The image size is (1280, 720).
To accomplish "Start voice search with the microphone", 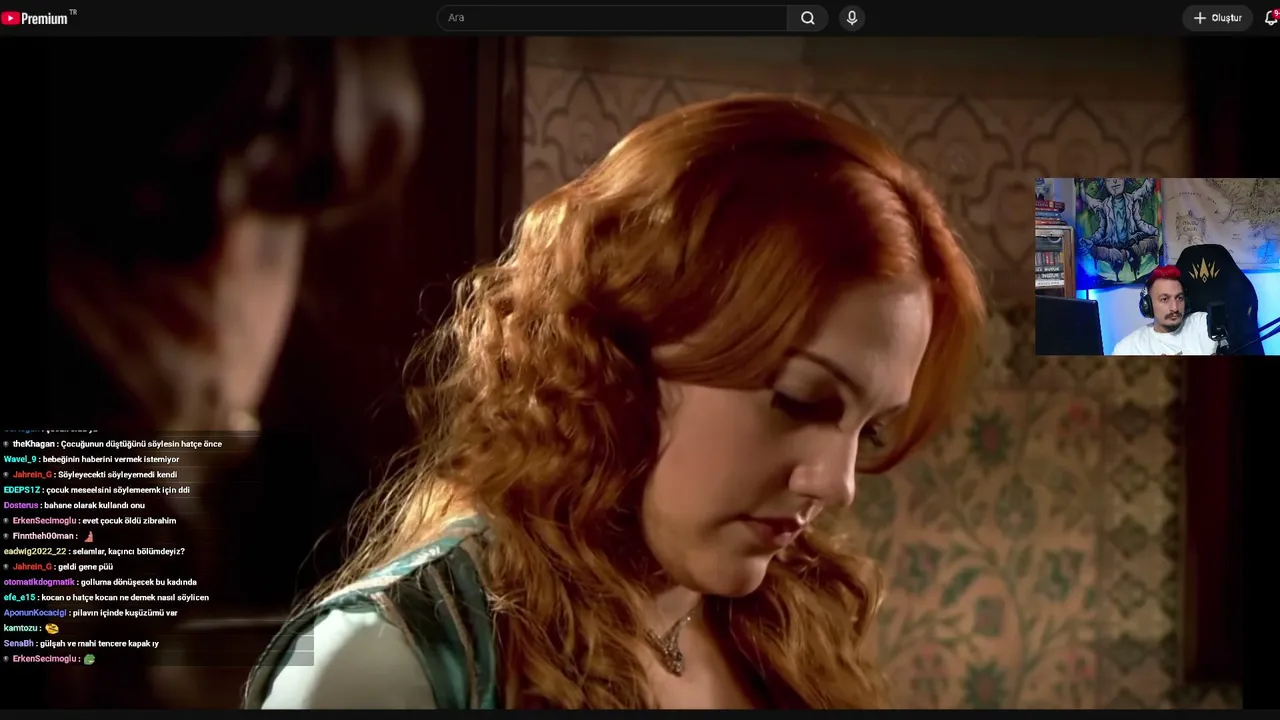I will [852, 18].
